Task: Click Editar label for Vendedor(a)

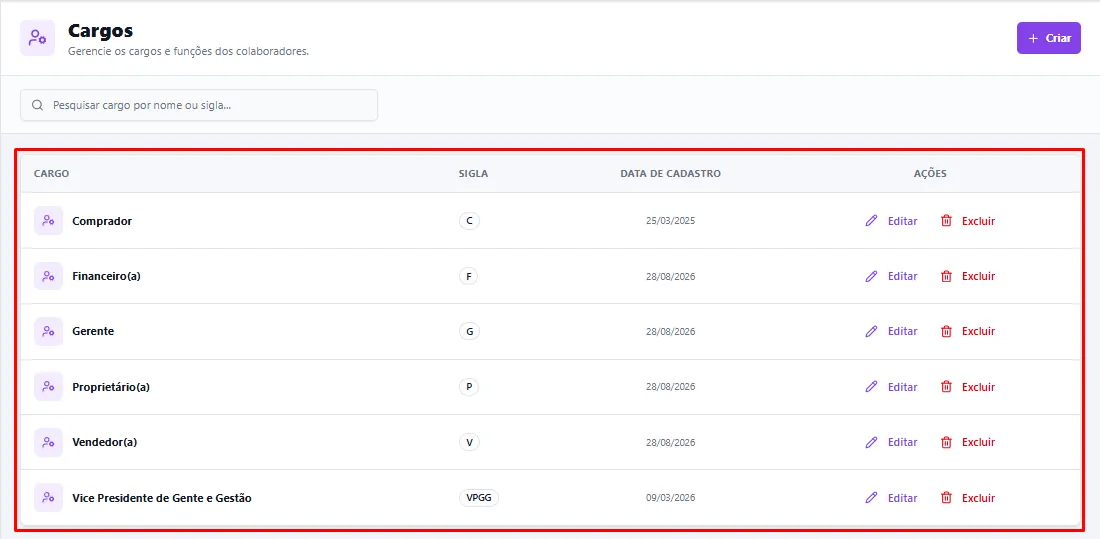Action: [x=902, y=442]
